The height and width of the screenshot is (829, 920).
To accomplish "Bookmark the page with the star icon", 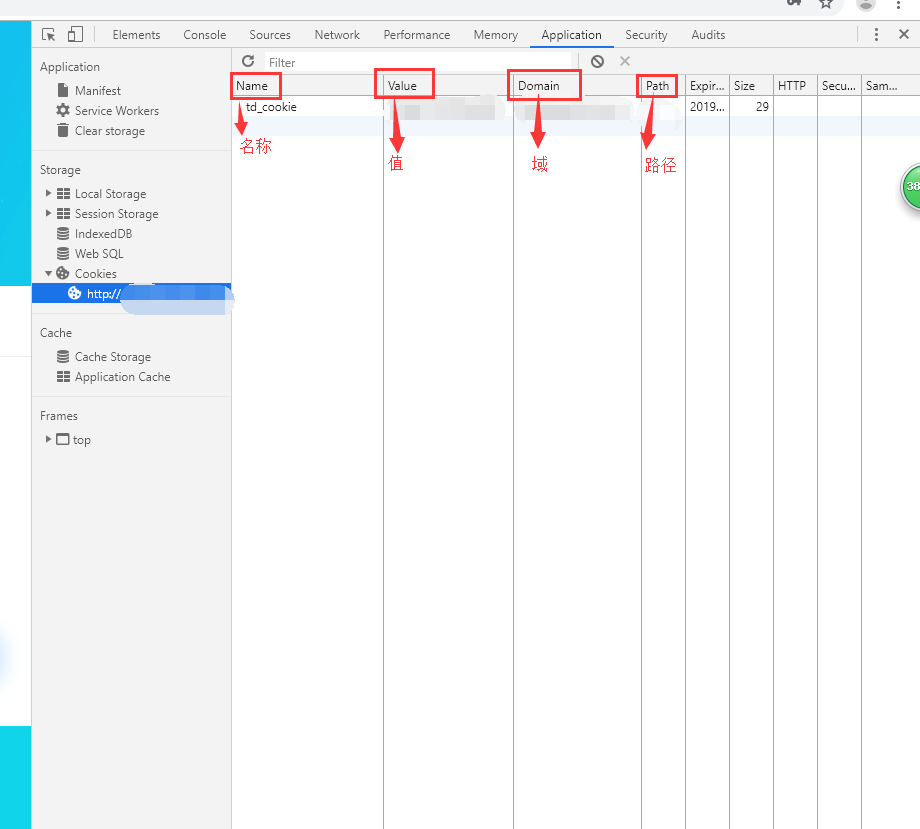I will [826, 4].
